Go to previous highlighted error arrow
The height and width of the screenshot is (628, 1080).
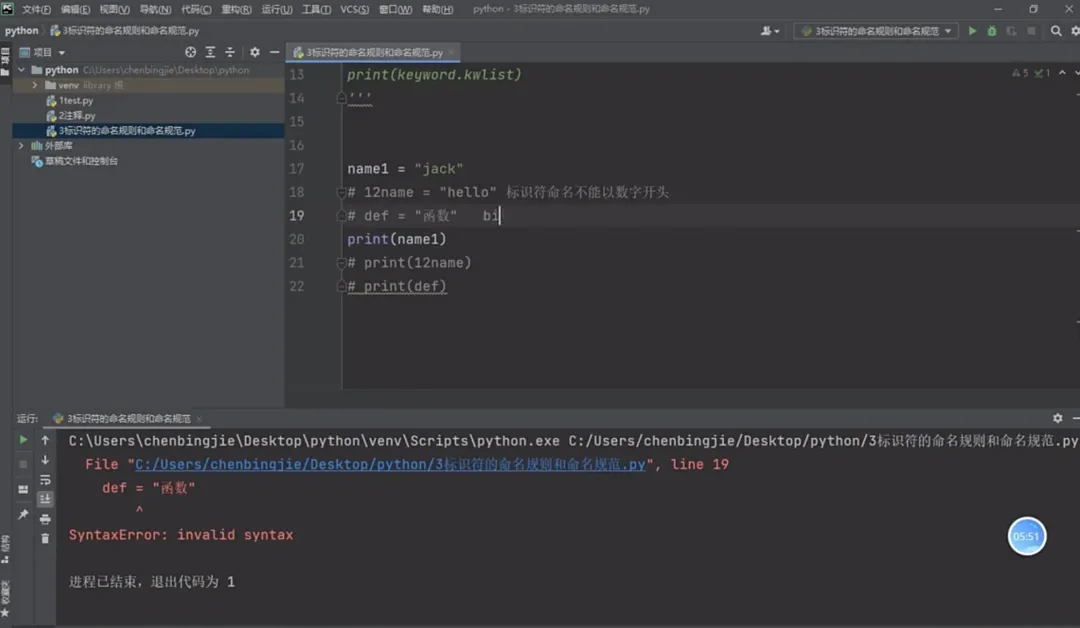[1062, 72]
